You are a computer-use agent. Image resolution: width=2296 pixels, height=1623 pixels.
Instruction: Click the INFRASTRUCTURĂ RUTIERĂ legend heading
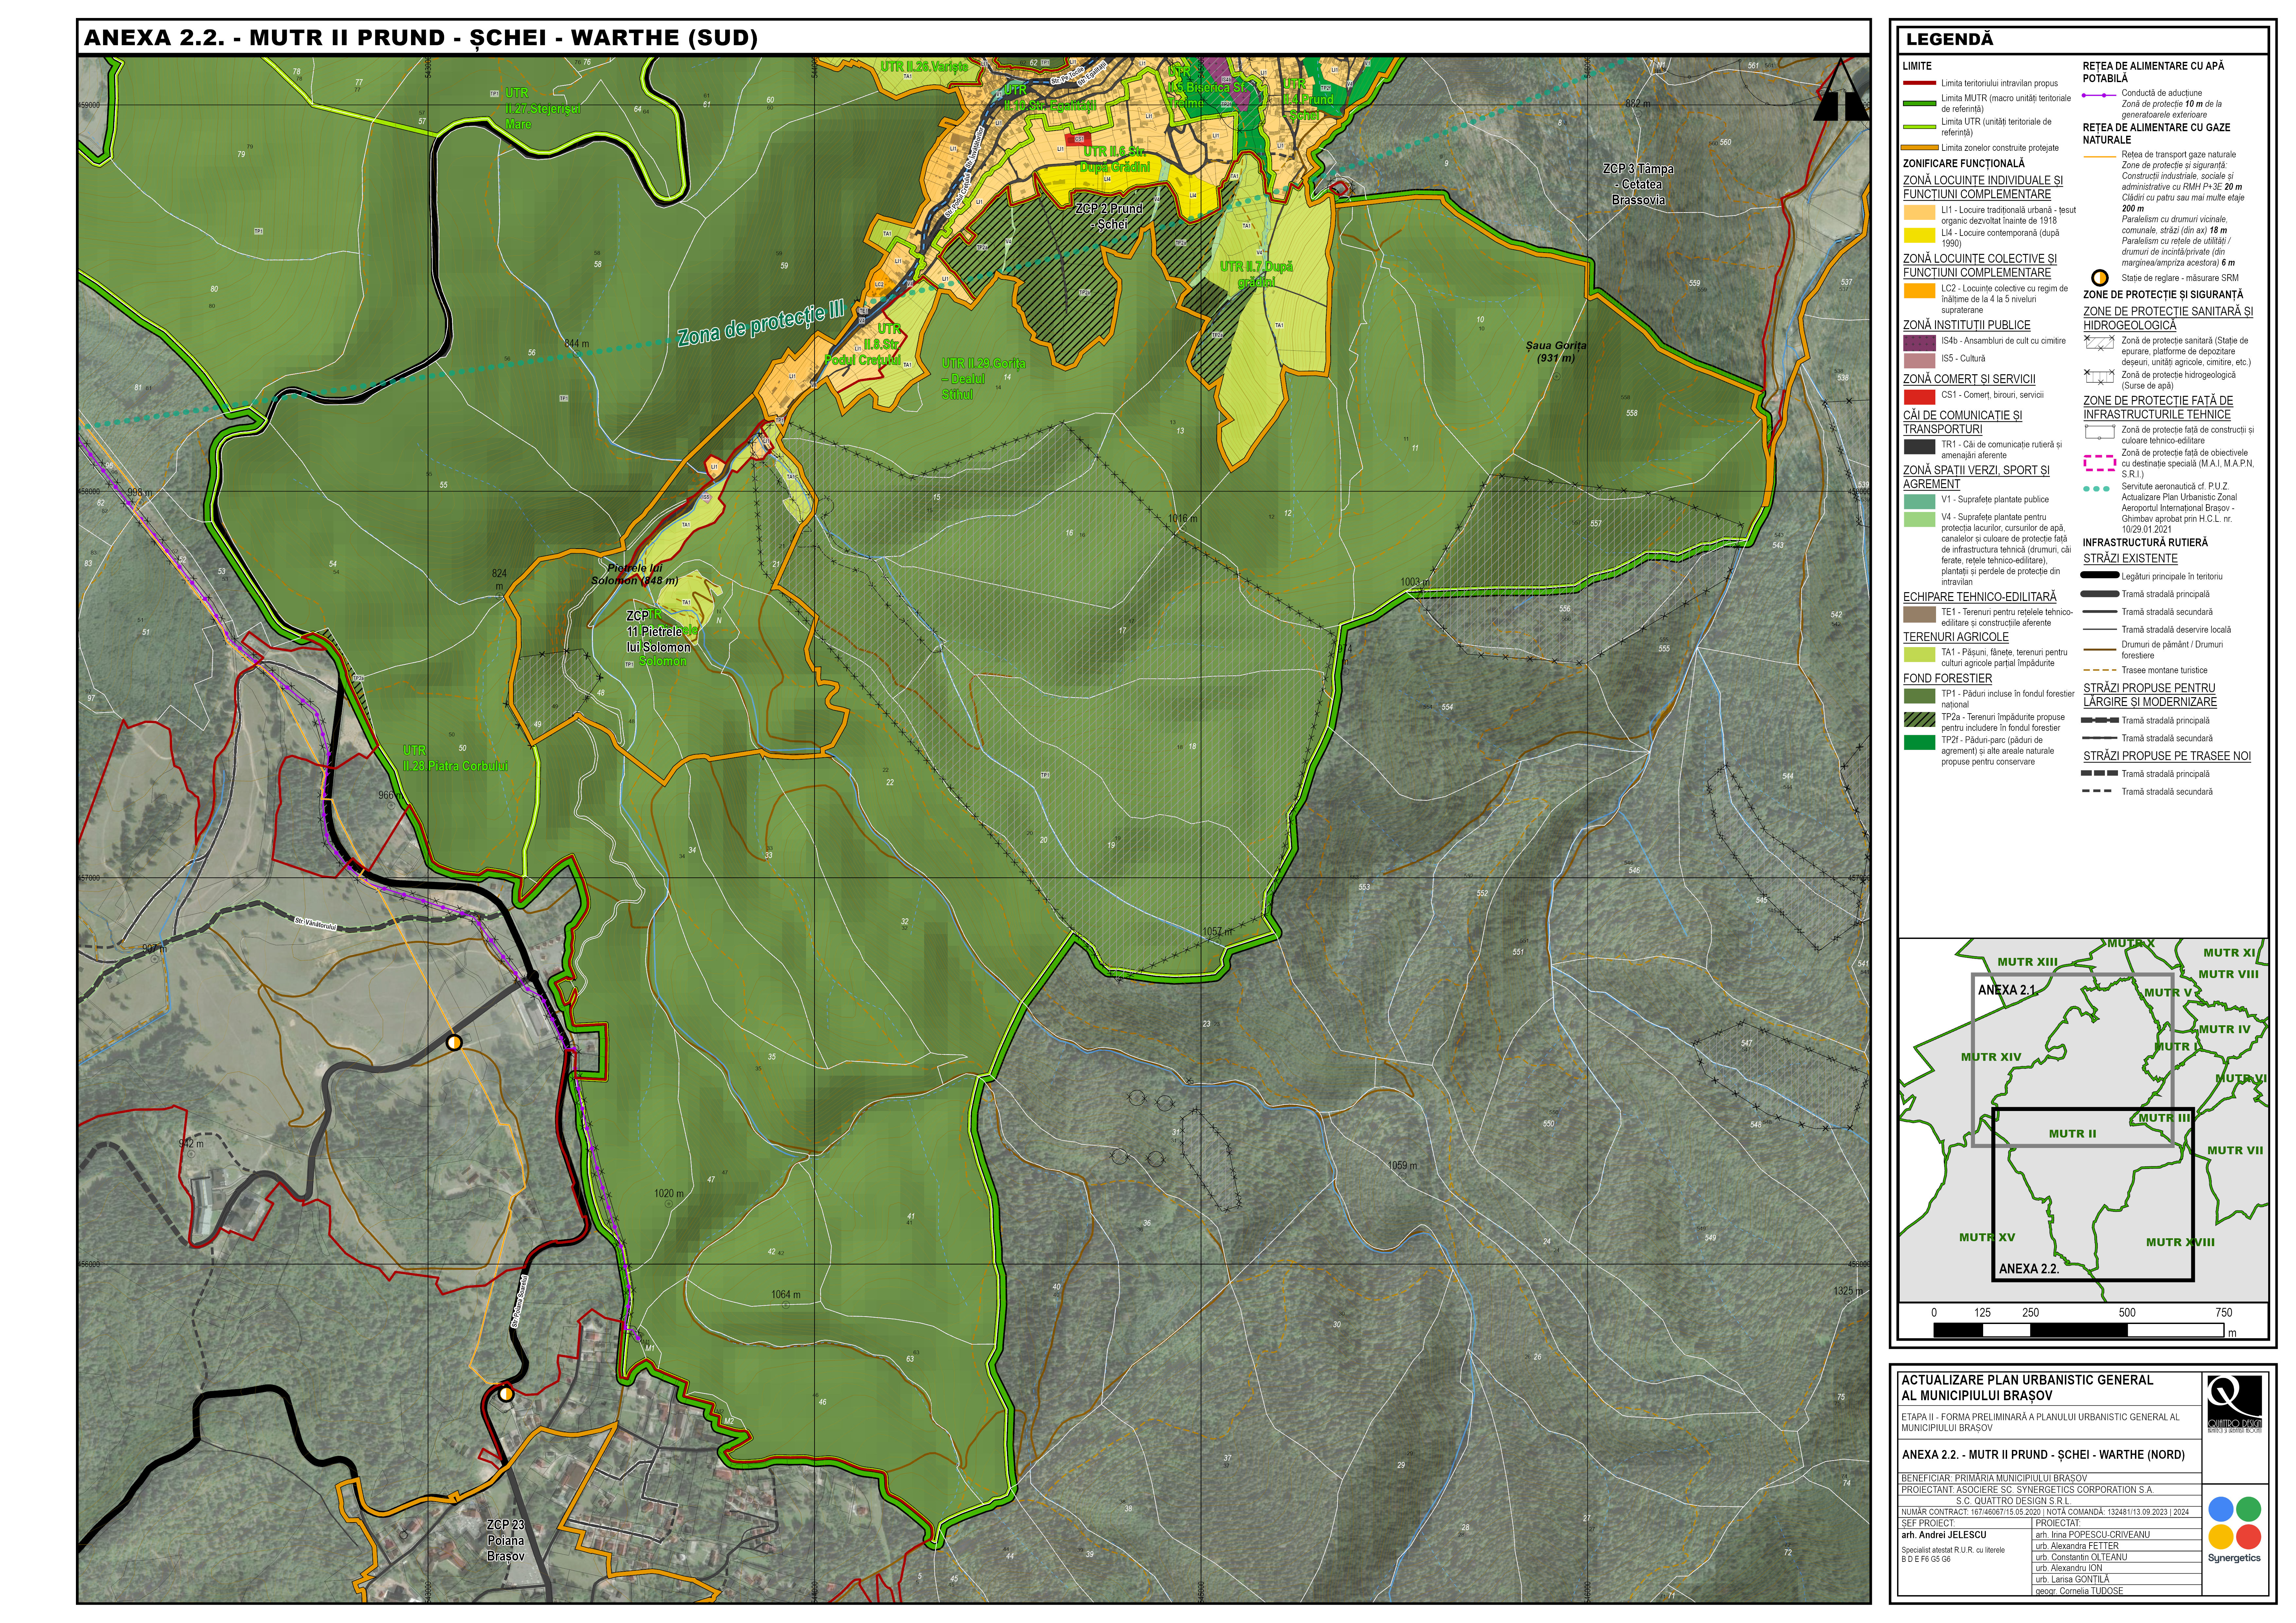click(x=2145, y=543)
